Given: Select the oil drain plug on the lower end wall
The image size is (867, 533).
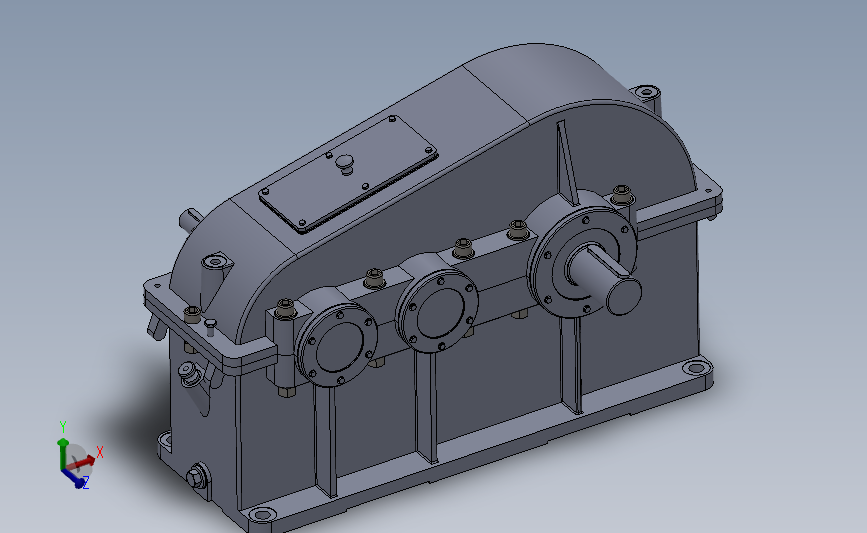Looking at the screenshot, I should click(x=197, y=478).
